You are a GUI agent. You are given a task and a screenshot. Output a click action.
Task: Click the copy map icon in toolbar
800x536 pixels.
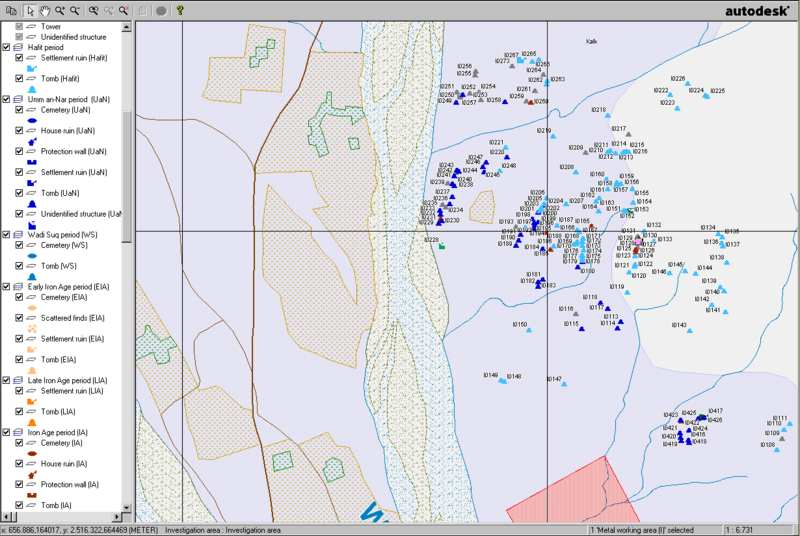9,10
